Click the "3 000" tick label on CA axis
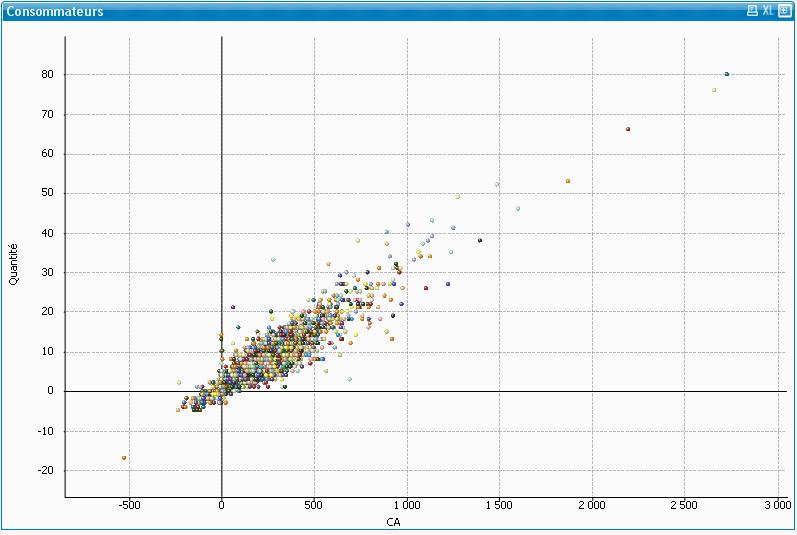 778,505
